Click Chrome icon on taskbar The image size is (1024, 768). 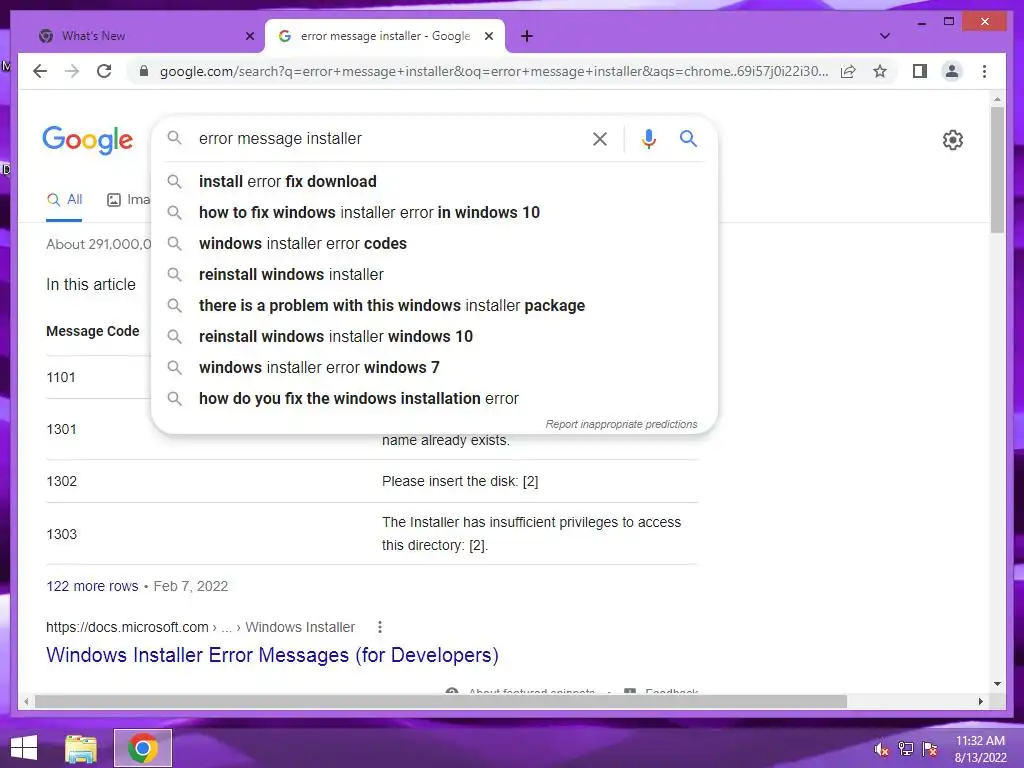click(x=143, y=748)
